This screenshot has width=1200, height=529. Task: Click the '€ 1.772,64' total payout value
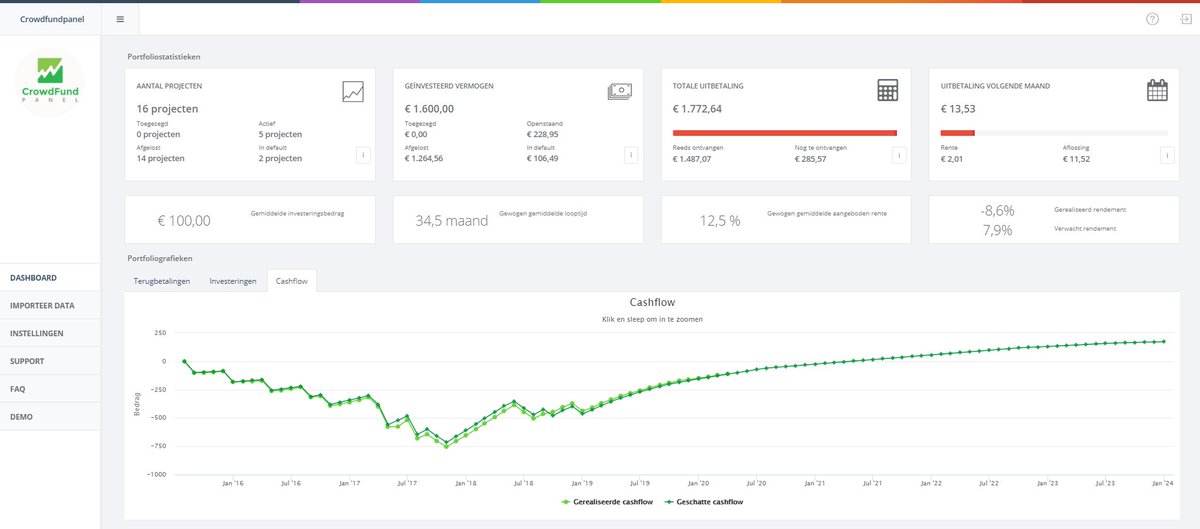point(697,109)
